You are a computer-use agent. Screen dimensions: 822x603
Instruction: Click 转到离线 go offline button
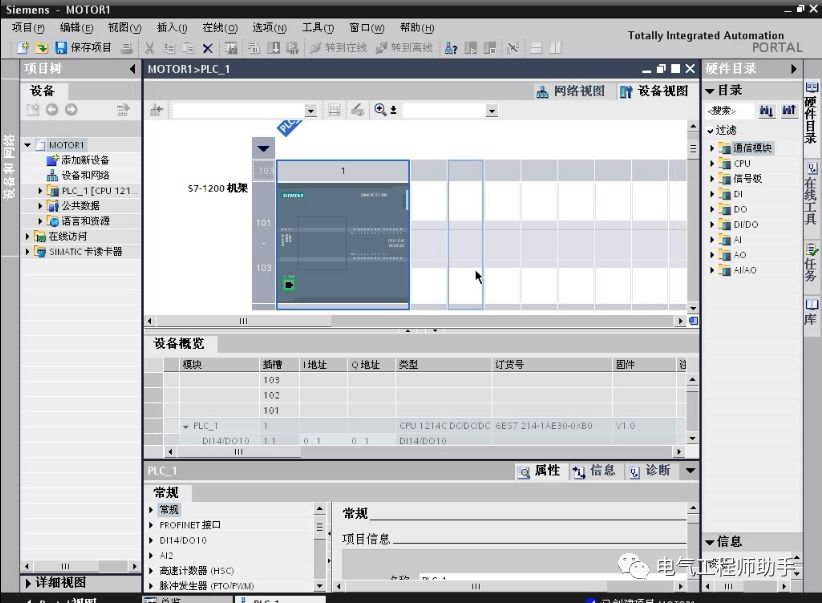[x=404, y=48]
